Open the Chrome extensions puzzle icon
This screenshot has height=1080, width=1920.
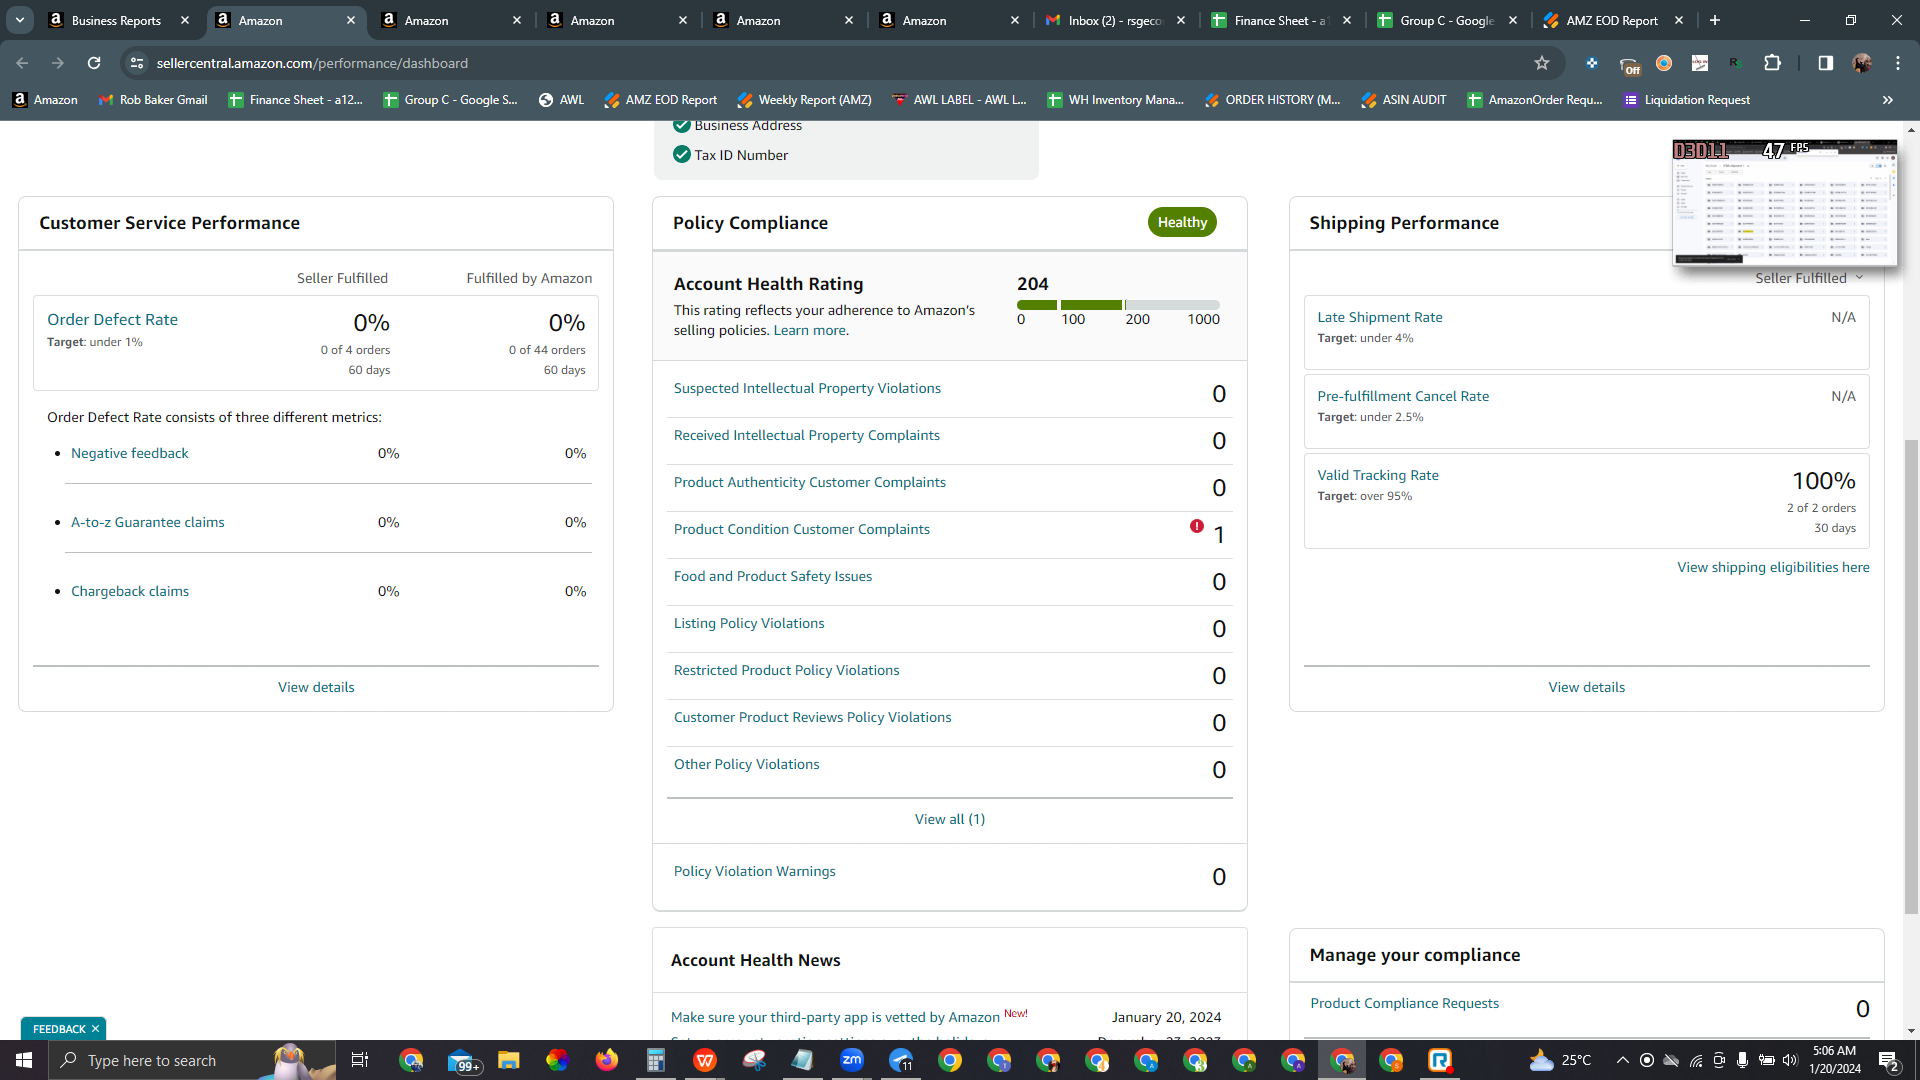point(1772,63)
